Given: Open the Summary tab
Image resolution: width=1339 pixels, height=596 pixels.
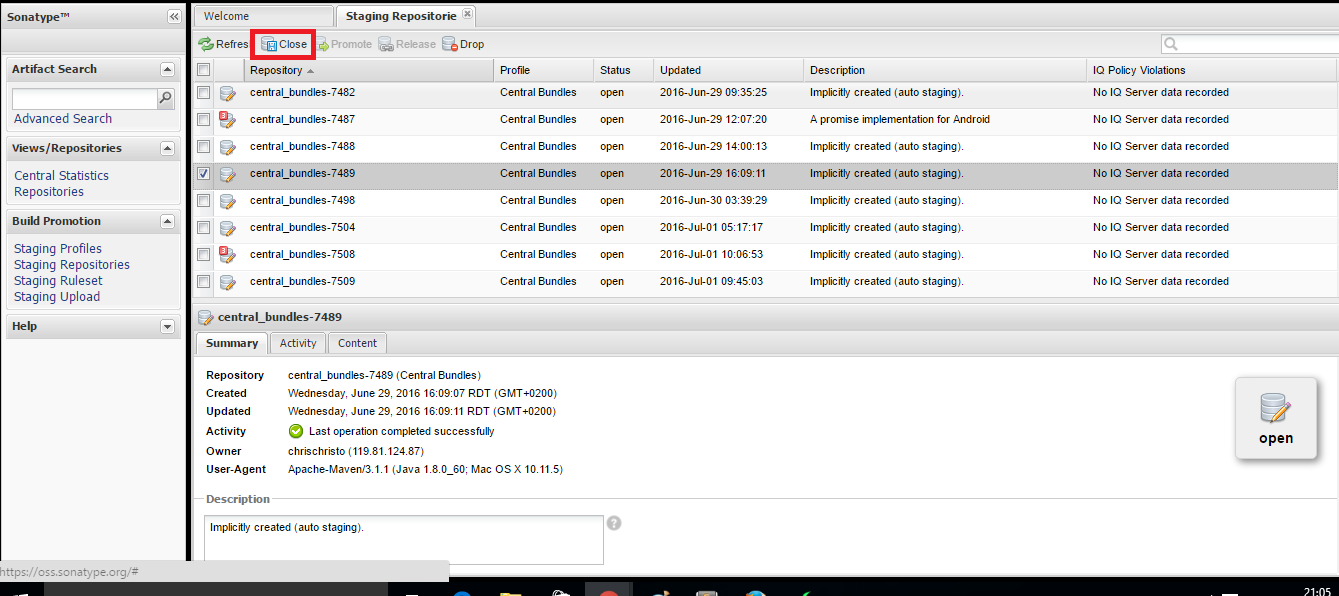Looking at the screenshot, I should tap(232, 343).
